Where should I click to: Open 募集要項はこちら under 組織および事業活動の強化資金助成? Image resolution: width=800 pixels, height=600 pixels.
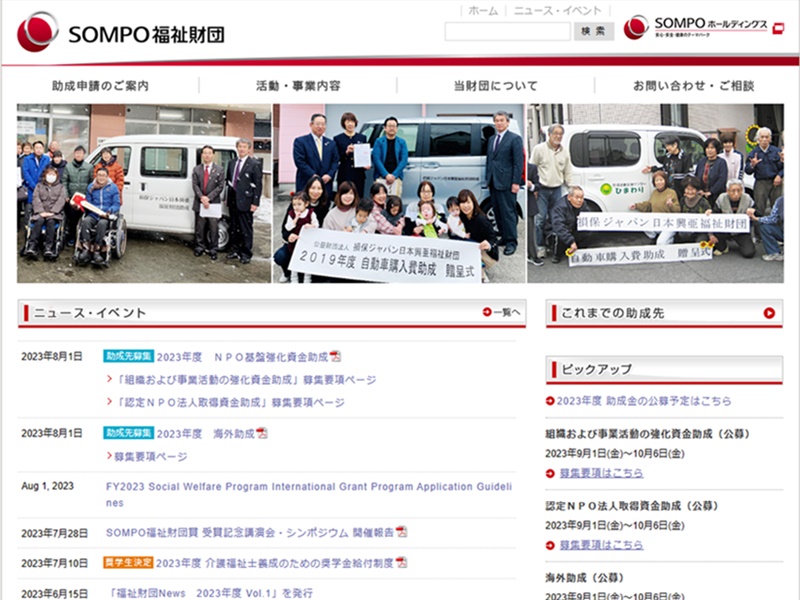click(601, 473)
